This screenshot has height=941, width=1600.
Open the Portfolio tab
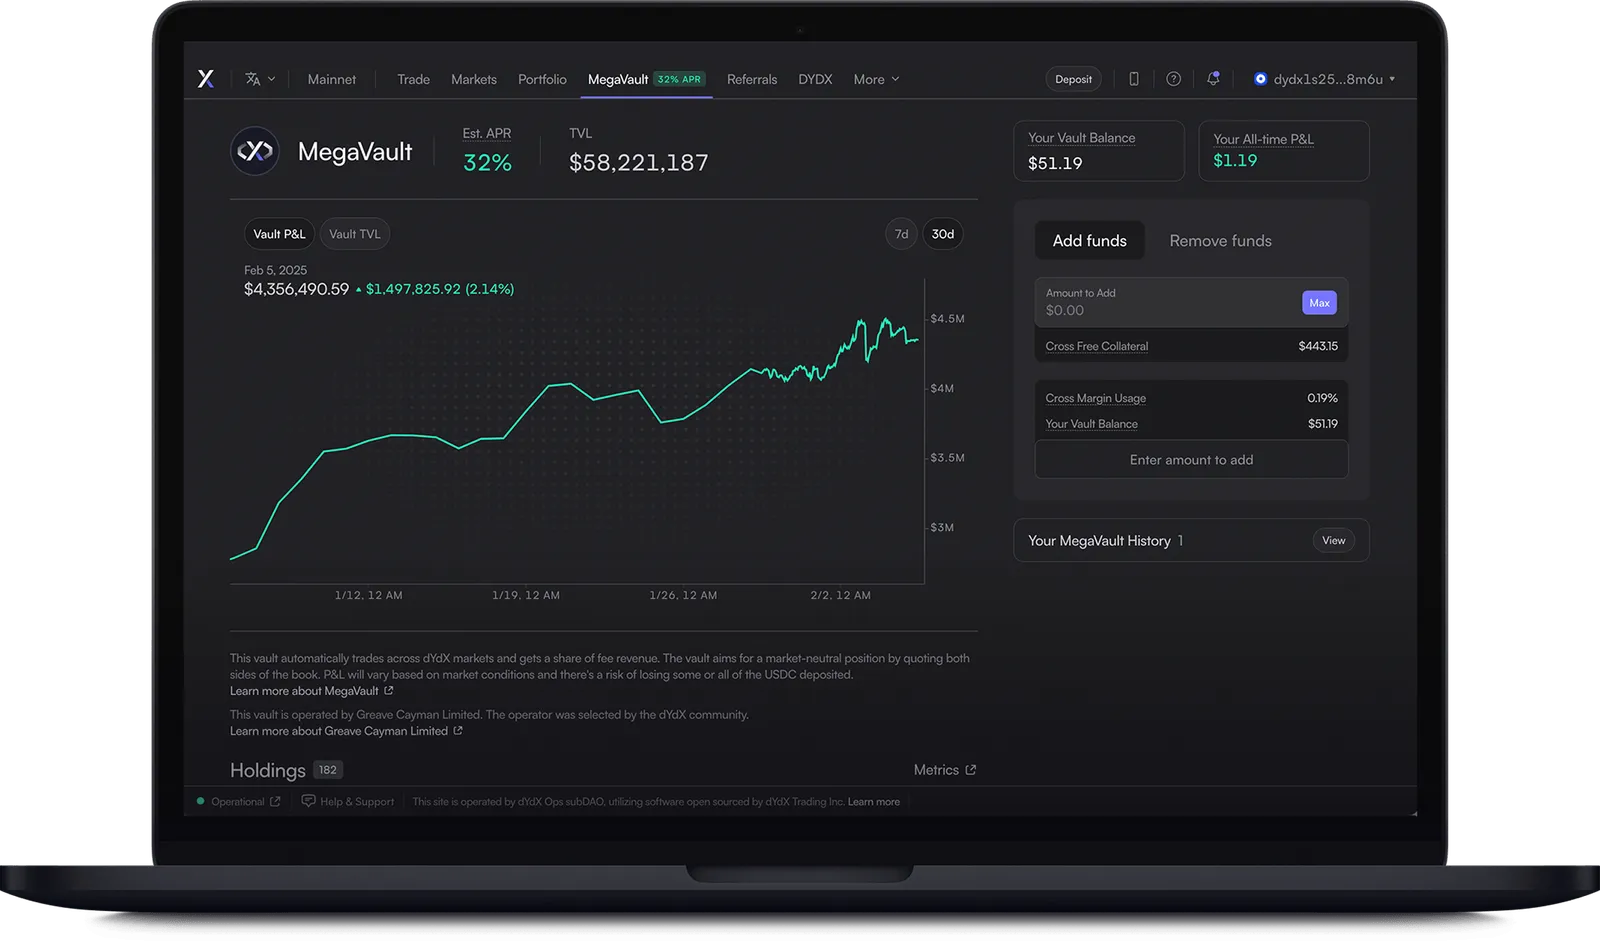(x=542, y=79)
